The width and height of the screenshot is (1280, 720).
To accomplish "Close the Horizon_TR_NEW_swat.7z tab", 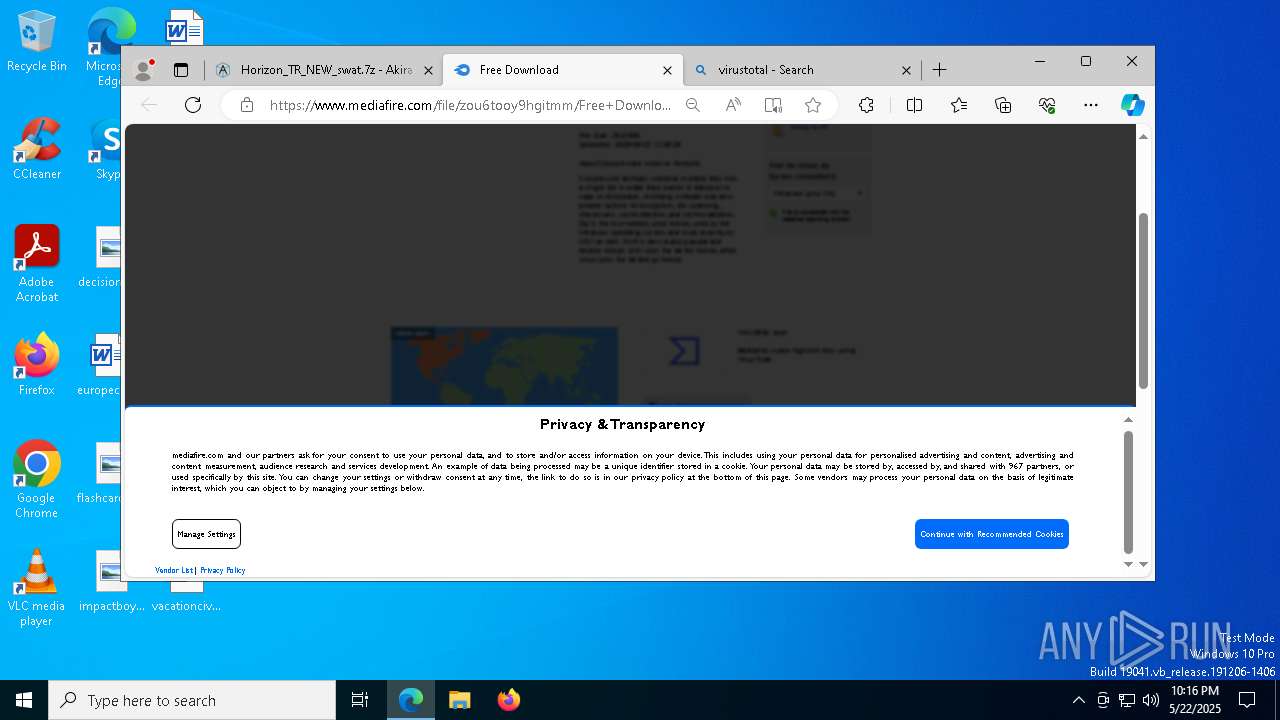I will click(x=428, y=70).
